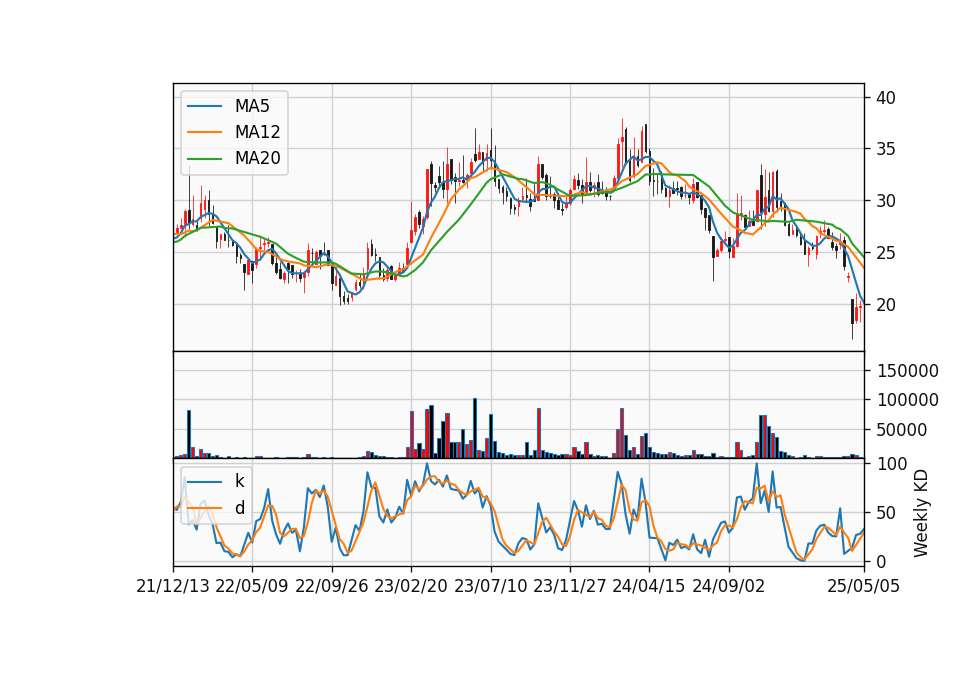
Task: Click the volume axis value 150000
Action: point(907,371)
